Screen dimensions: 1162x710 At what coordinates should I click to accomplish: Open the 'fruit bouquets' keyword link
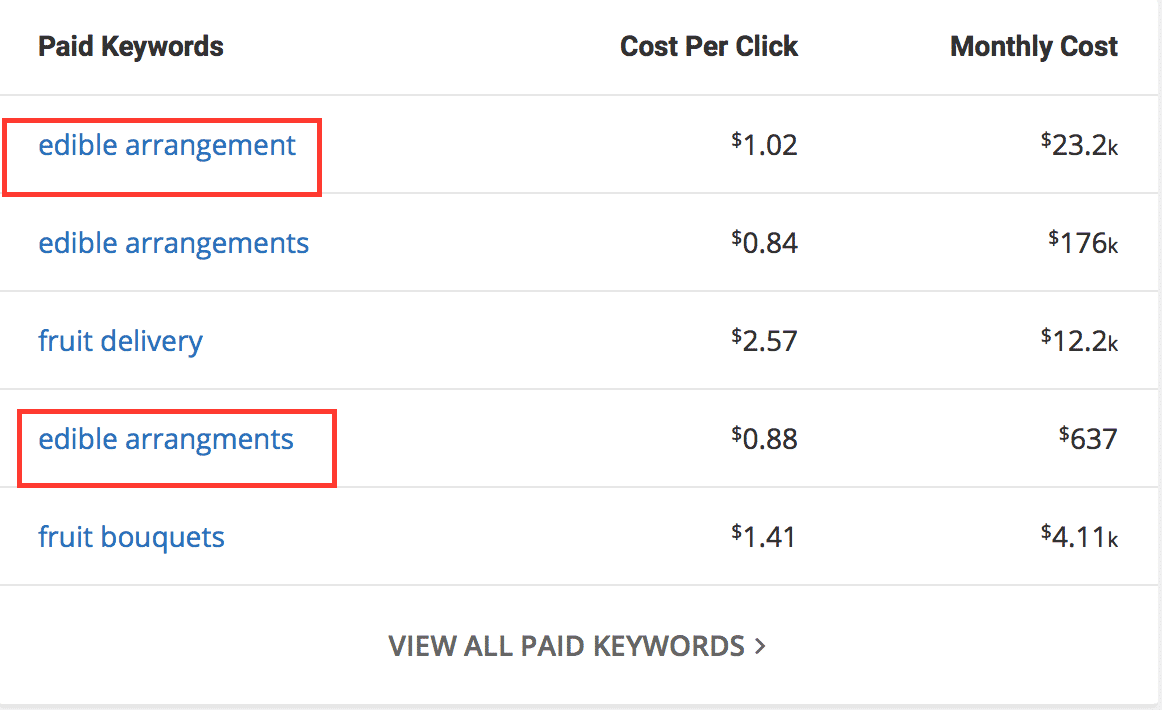point(131,537)
